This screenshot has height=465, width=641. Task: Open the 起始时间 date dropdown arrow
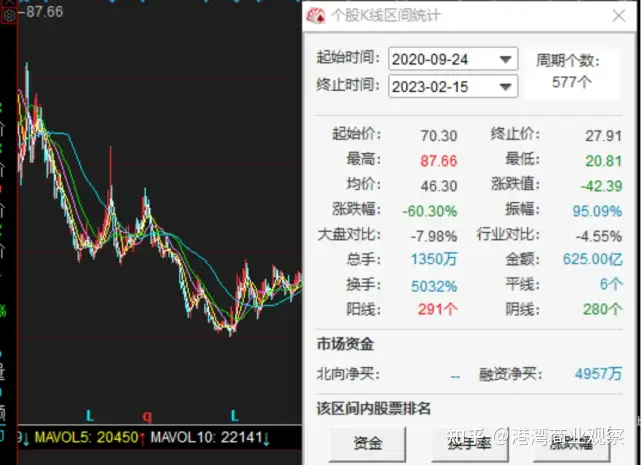(x=506, y=59)
